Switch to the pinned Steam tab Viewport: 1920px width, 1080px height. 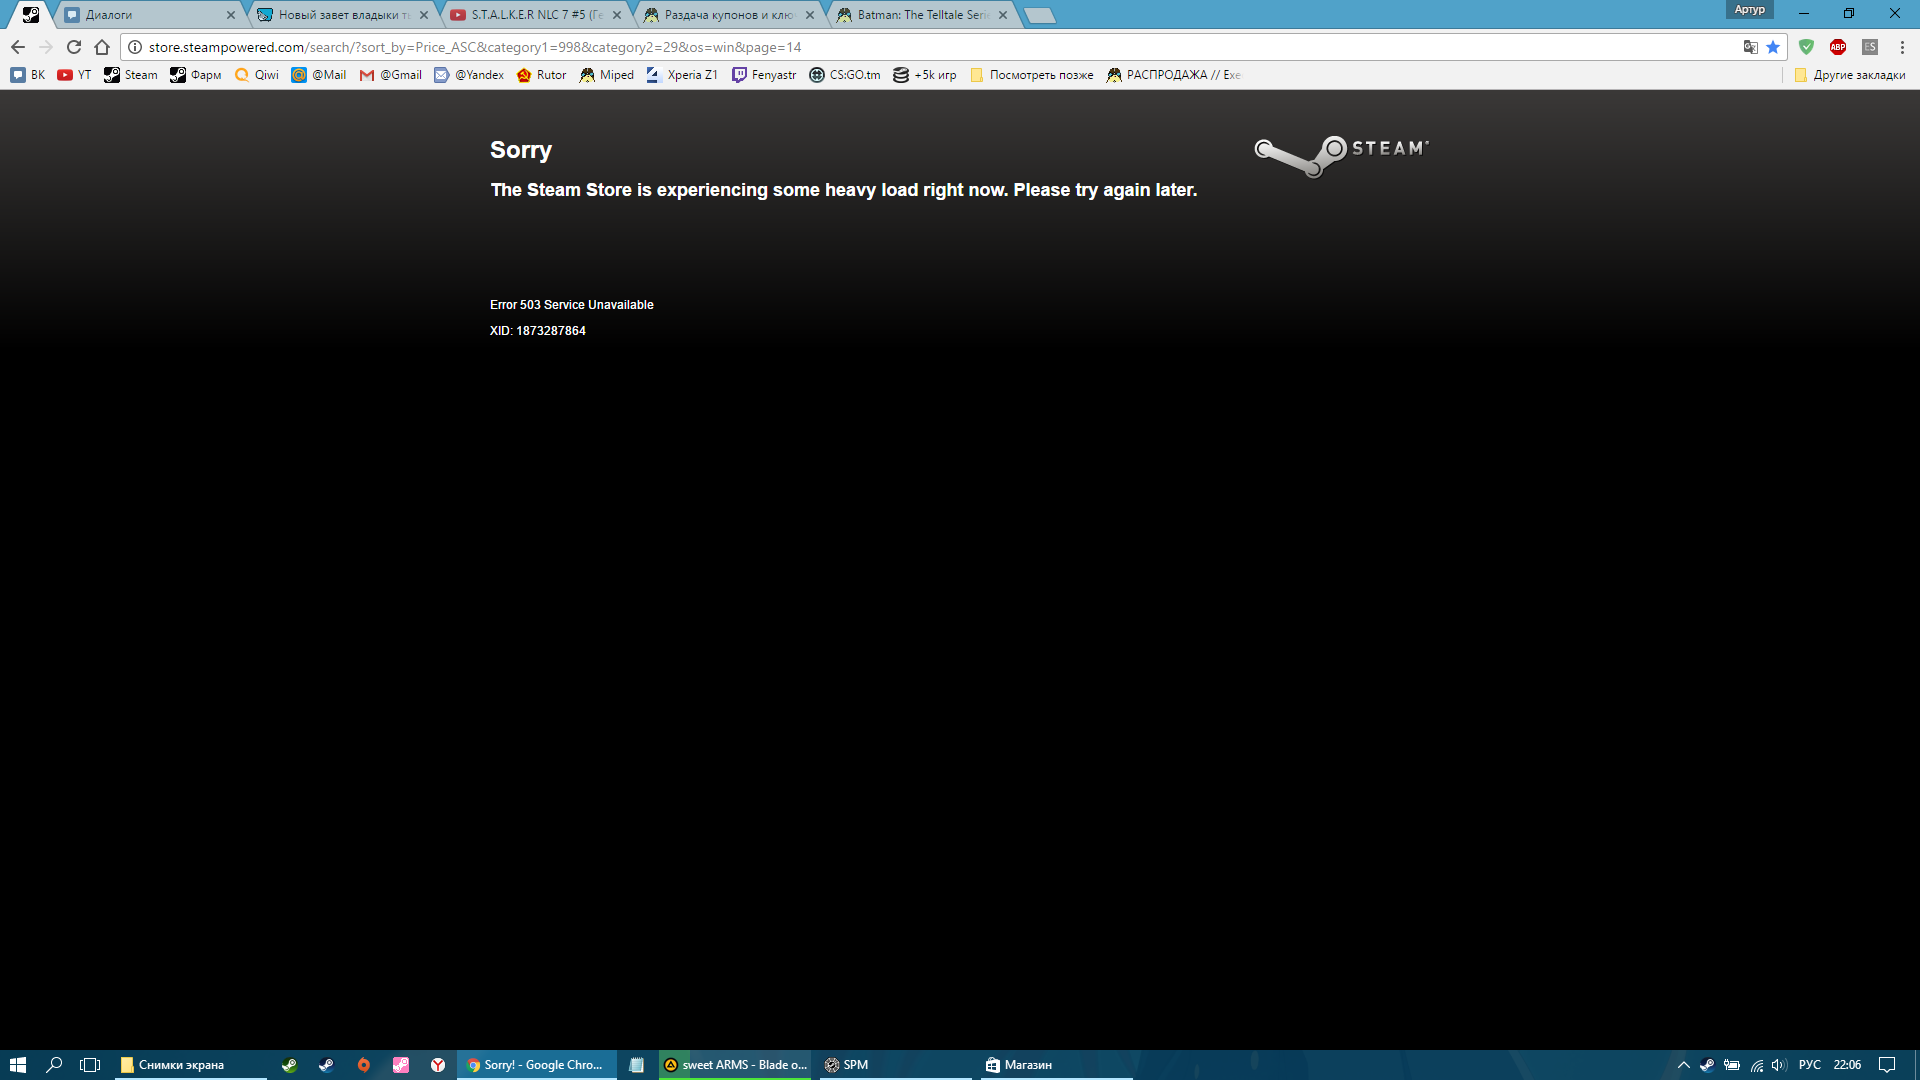point(31,15)
